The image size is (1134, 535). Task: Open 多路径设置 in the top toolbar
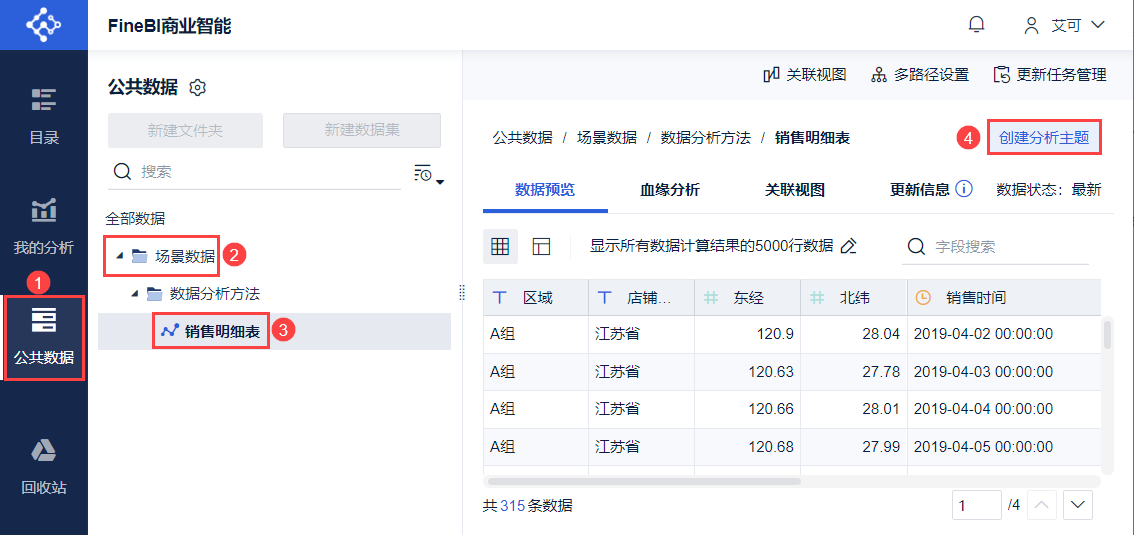(920, 75)
